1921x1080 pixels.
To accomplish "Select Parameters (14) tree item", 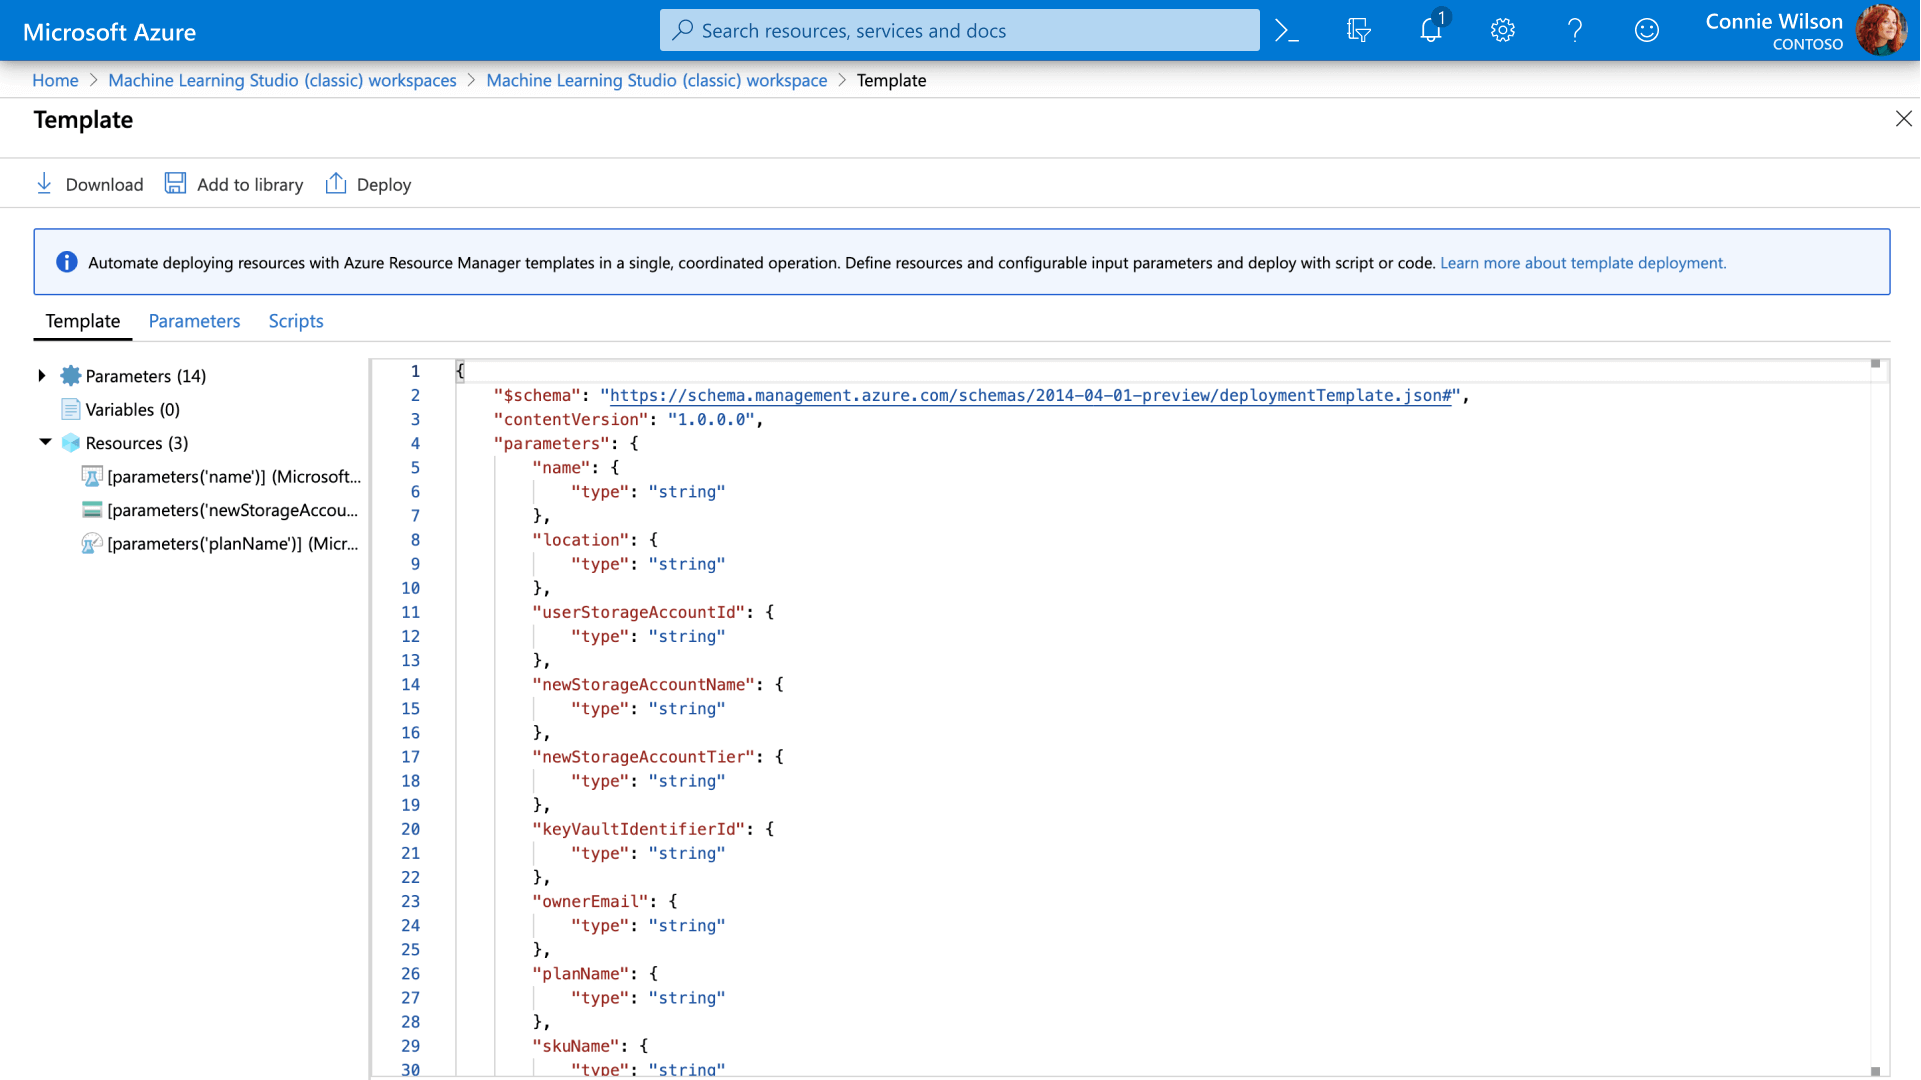I will [x=146, y=376].
